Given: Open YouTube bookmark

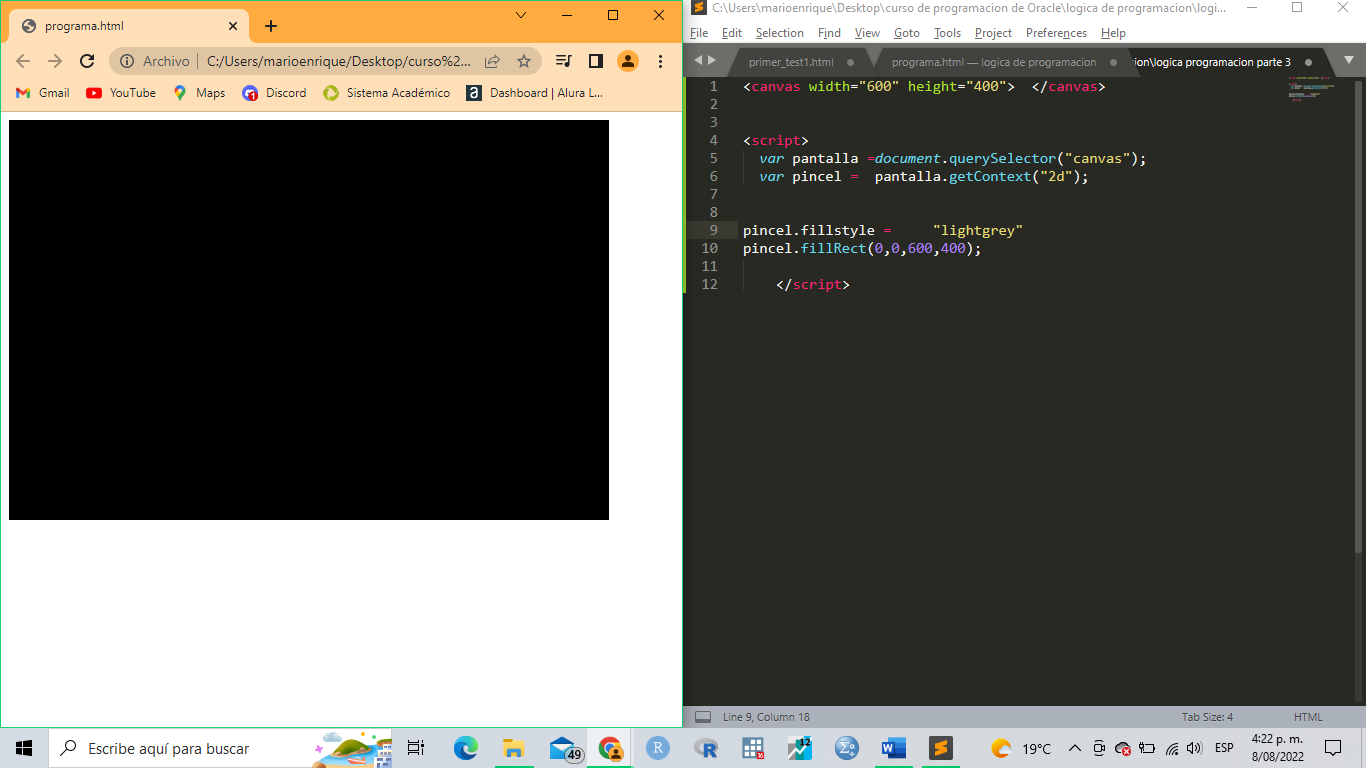Looking at the screenshot, I should [x=121, y=93].
